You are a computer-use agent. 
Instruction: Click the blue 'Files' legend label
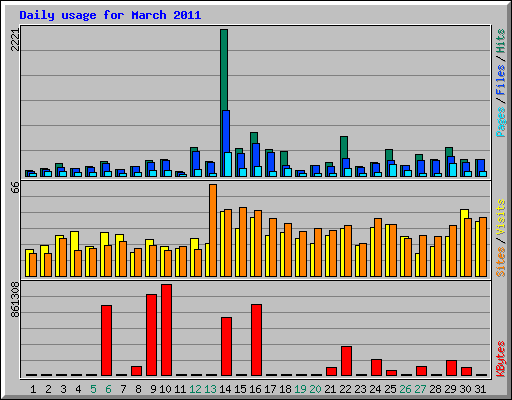(501, 80)
